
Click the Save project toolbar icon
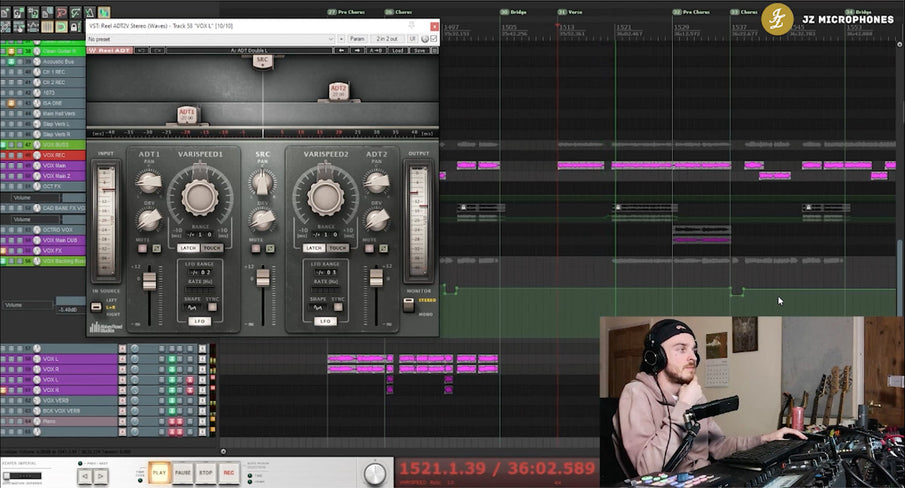(33, 12)
